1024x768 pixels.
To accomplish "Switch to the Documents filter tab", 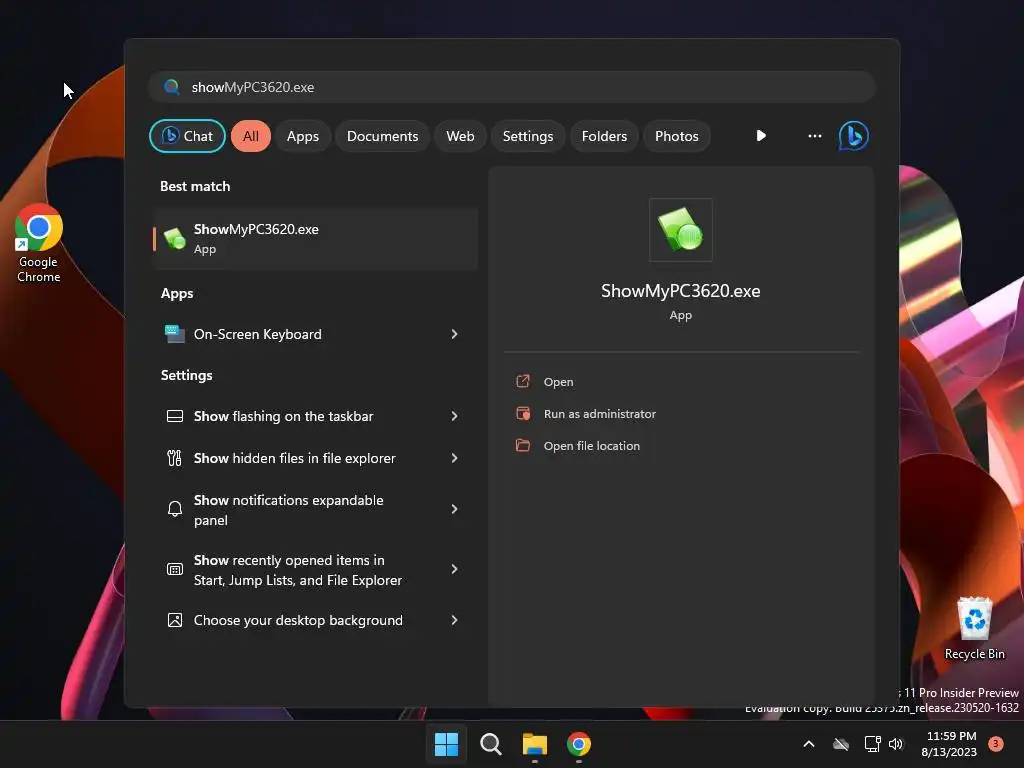I will click(382, 136).
